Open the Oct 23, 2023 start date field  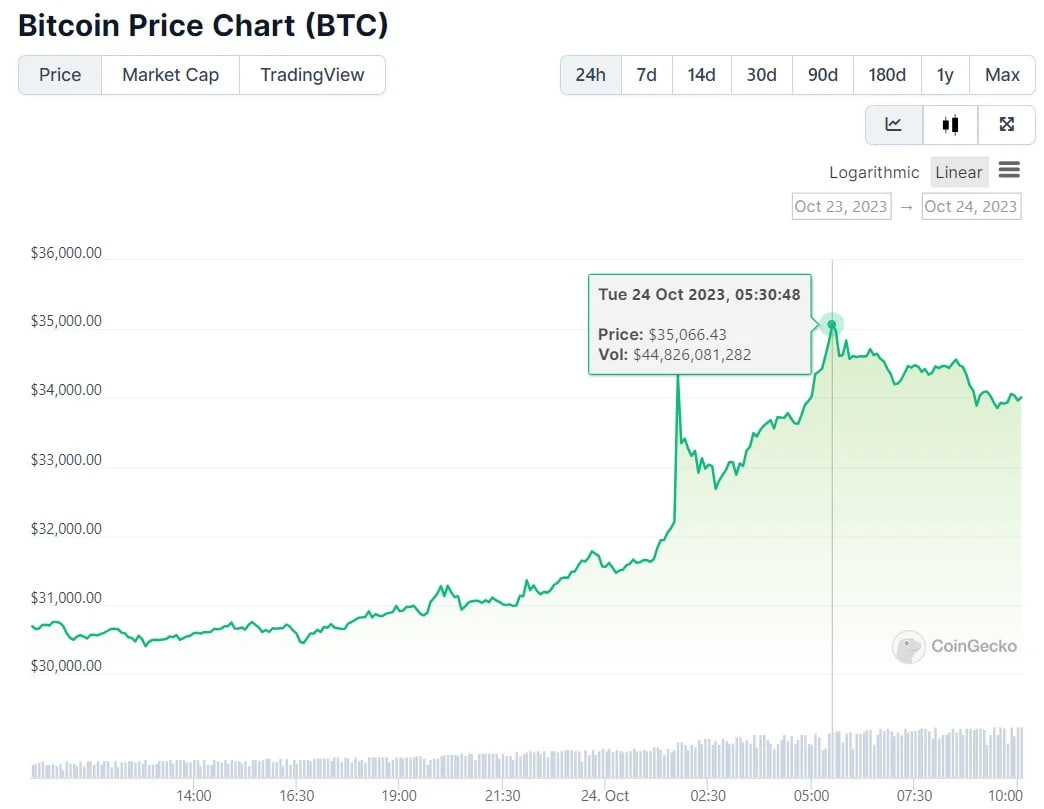click(841, 206)
